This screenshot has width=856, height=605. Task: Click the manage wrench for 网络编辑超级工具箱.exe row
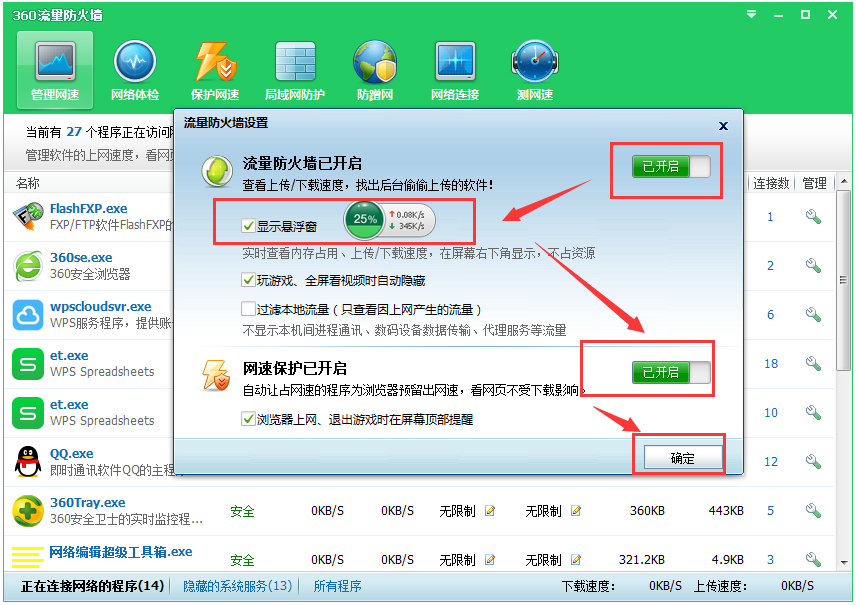(813, 559)
